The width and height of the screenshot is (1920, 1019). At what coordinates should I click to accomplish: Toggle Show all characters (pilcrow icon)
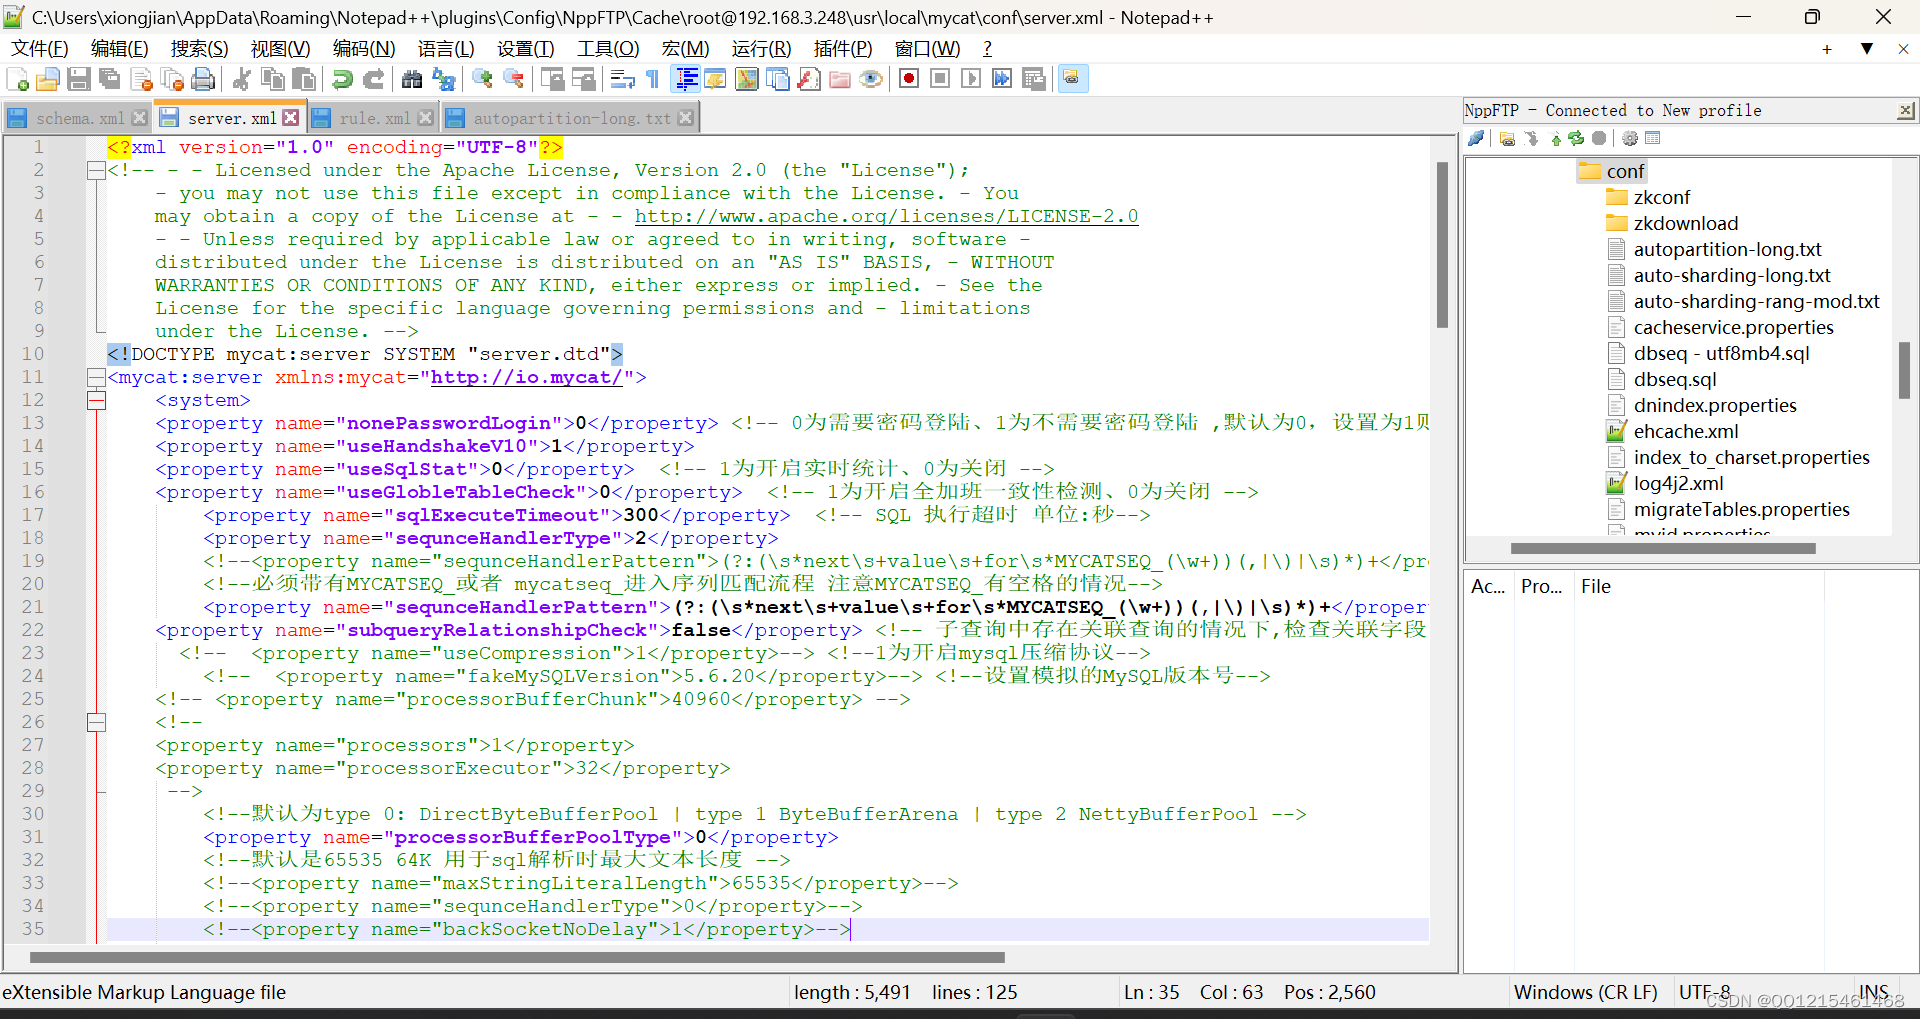click(x=654, y=79)
